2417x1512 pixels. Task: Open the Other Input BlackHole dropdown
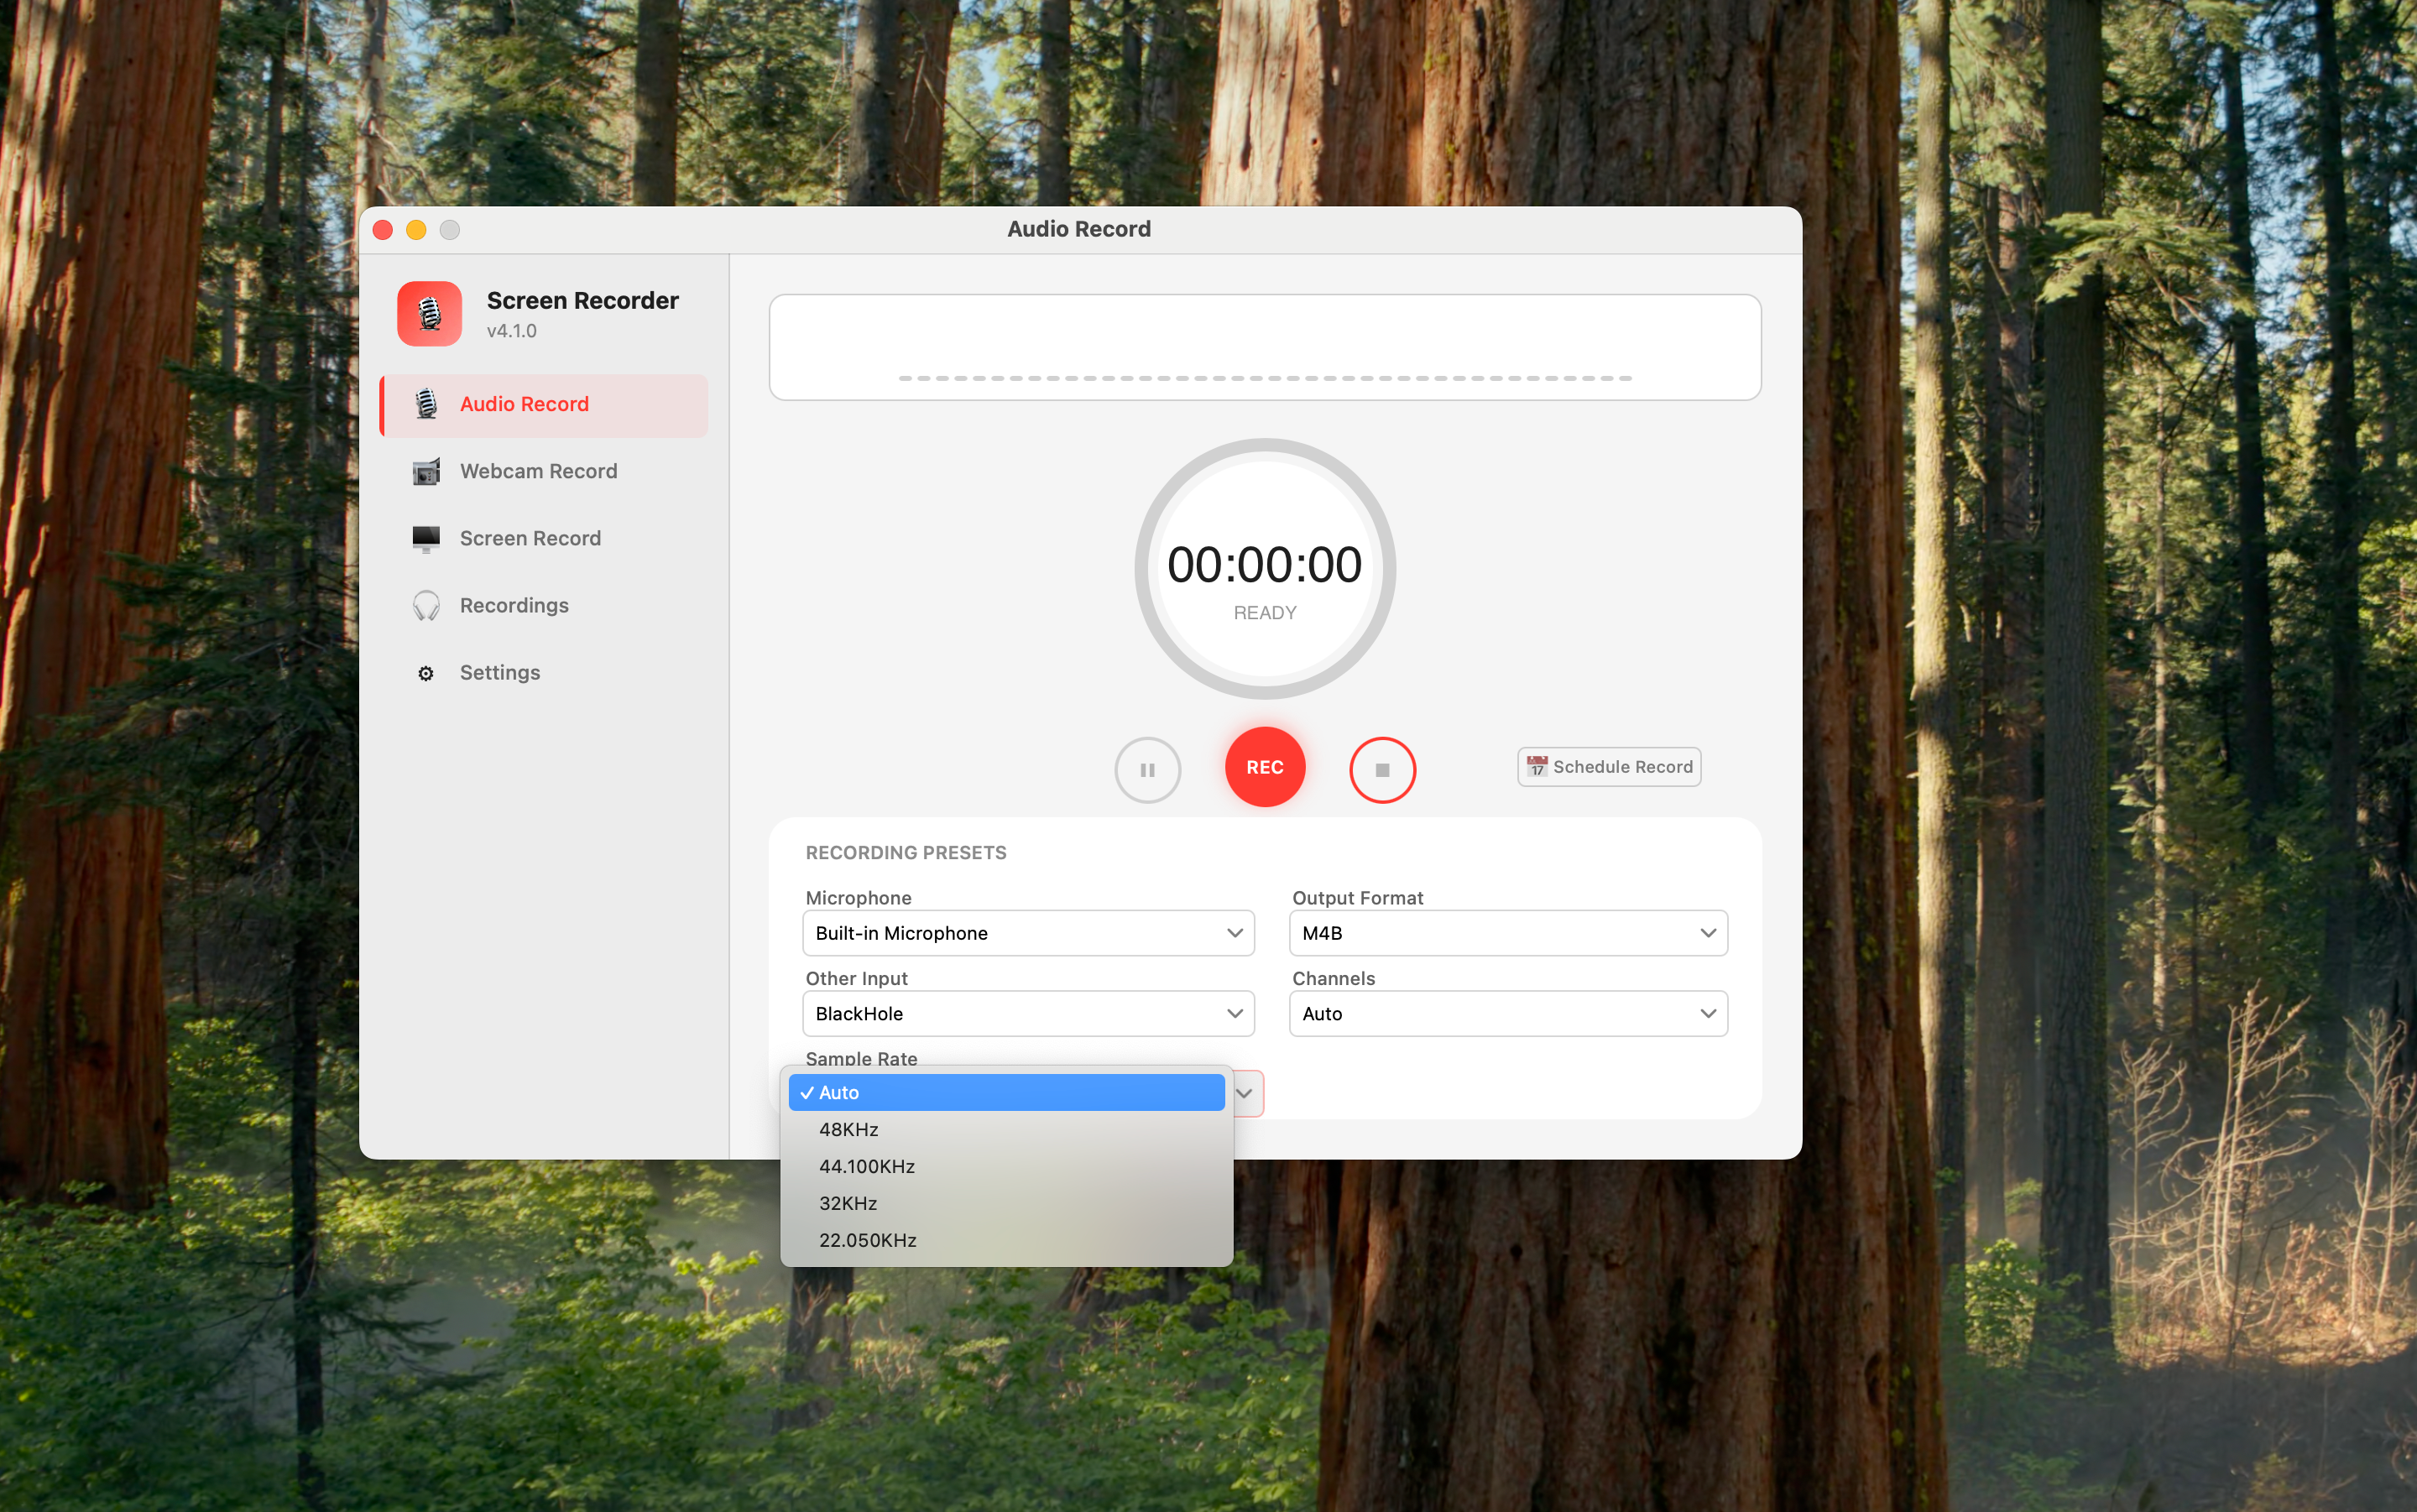pos(1028,1013)
